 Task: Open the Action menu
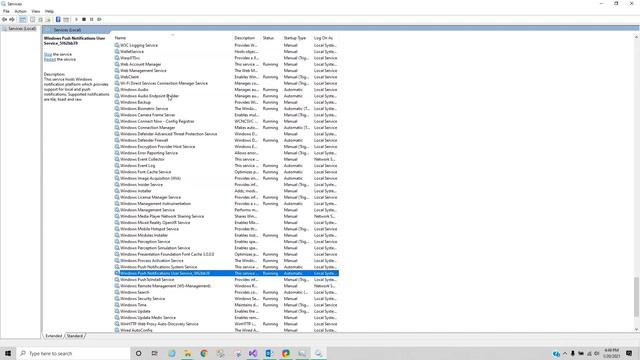pos(20,11)
